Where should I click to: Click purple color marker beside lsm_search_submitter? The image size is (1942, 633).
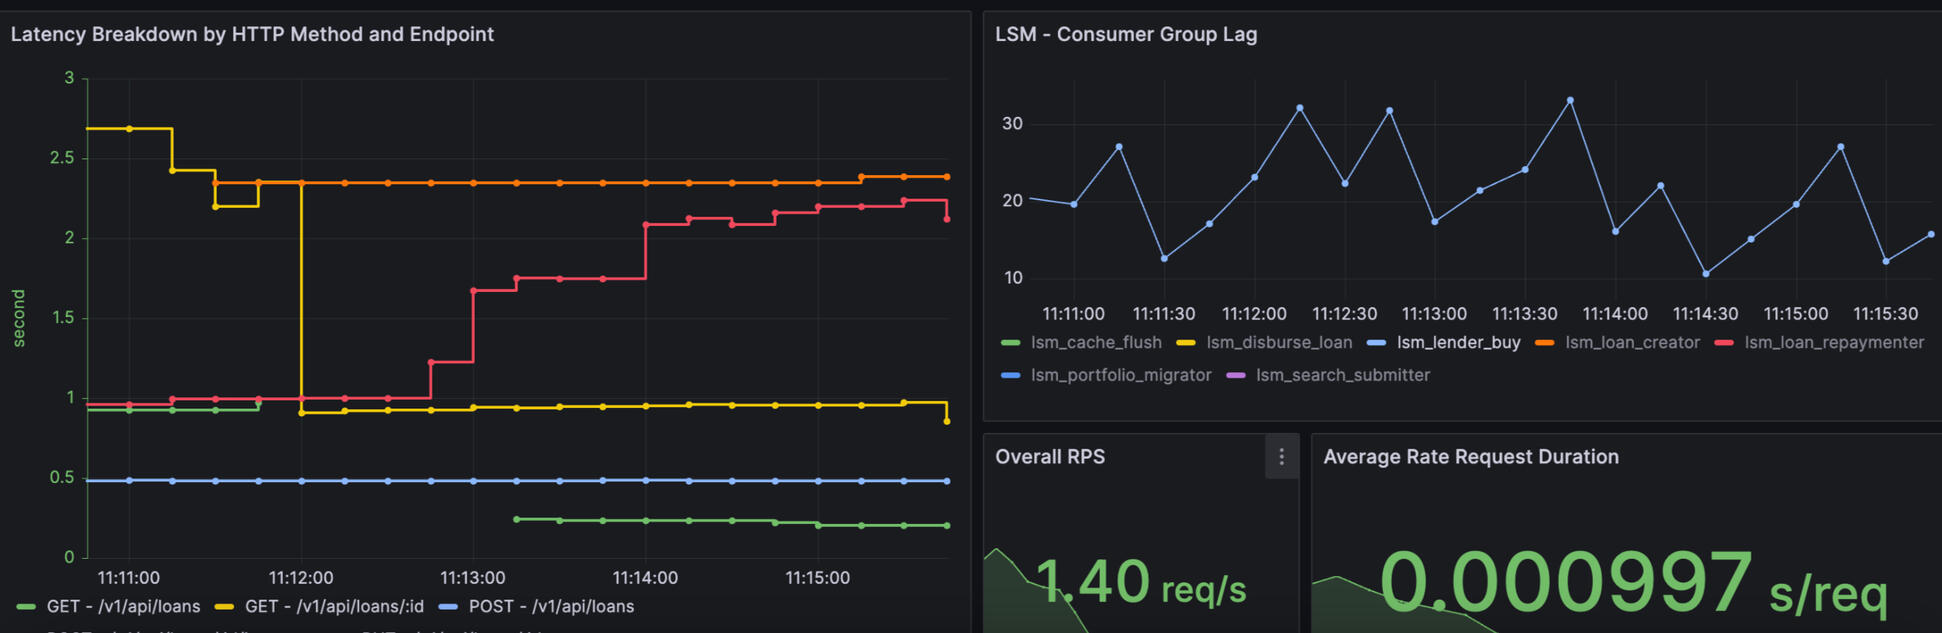[x=1235, y=375]
